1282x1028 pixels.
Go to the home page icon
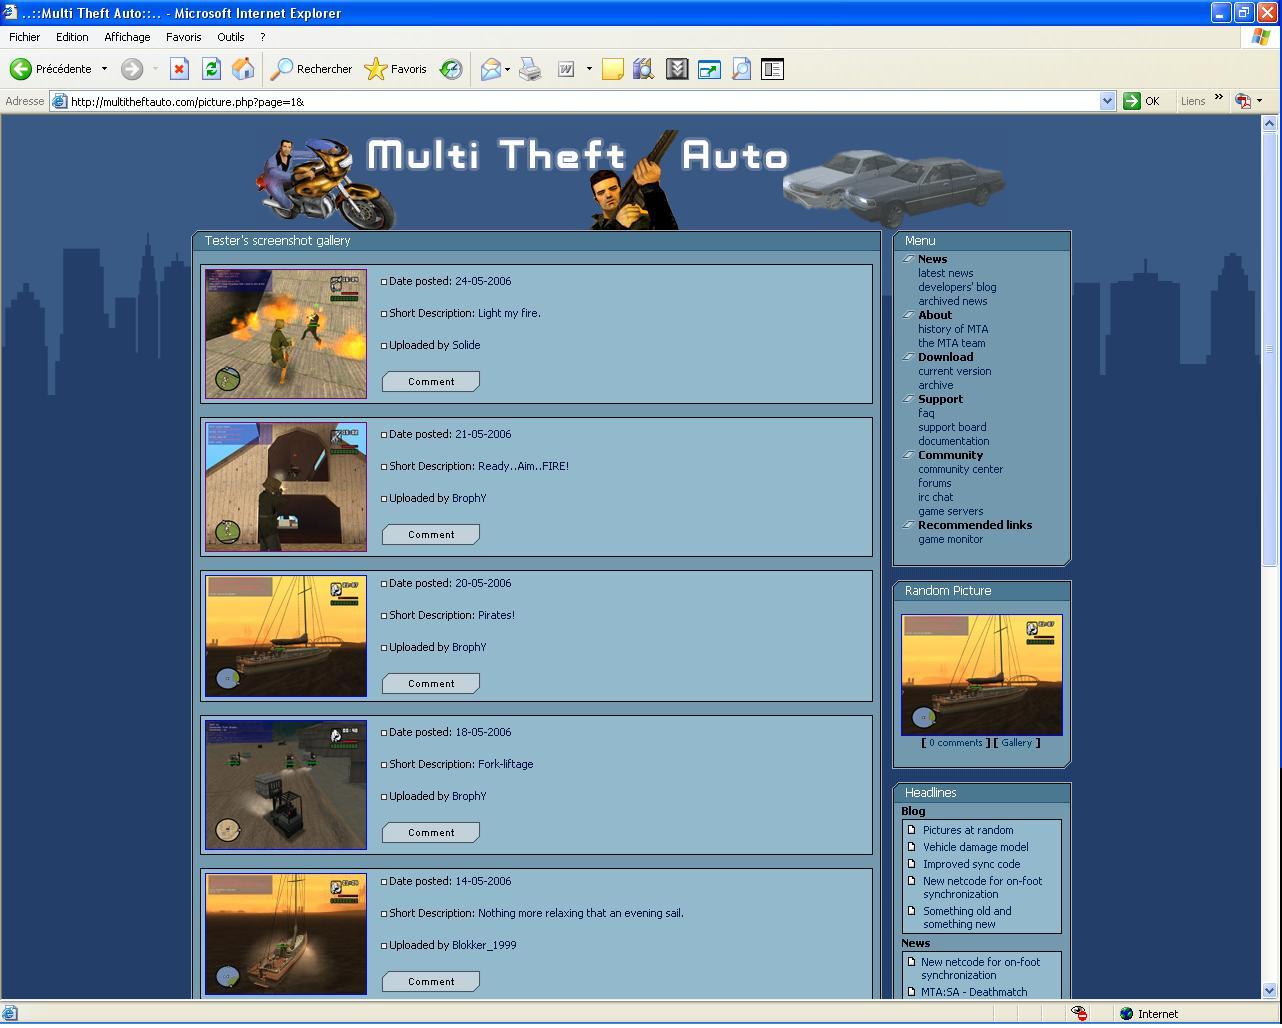point(243,69)
